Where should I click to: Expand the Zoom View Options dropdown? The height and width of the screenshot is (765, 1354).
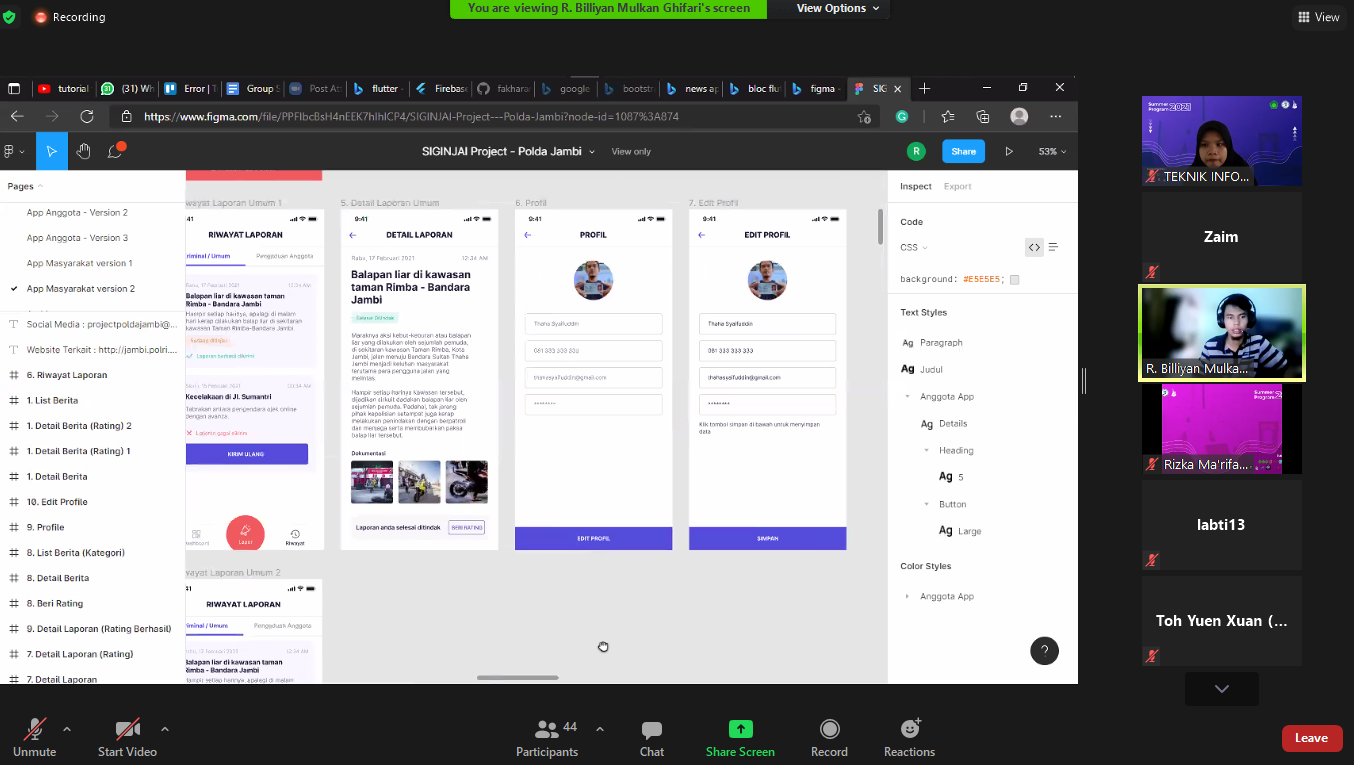click(x=838, y=8)
